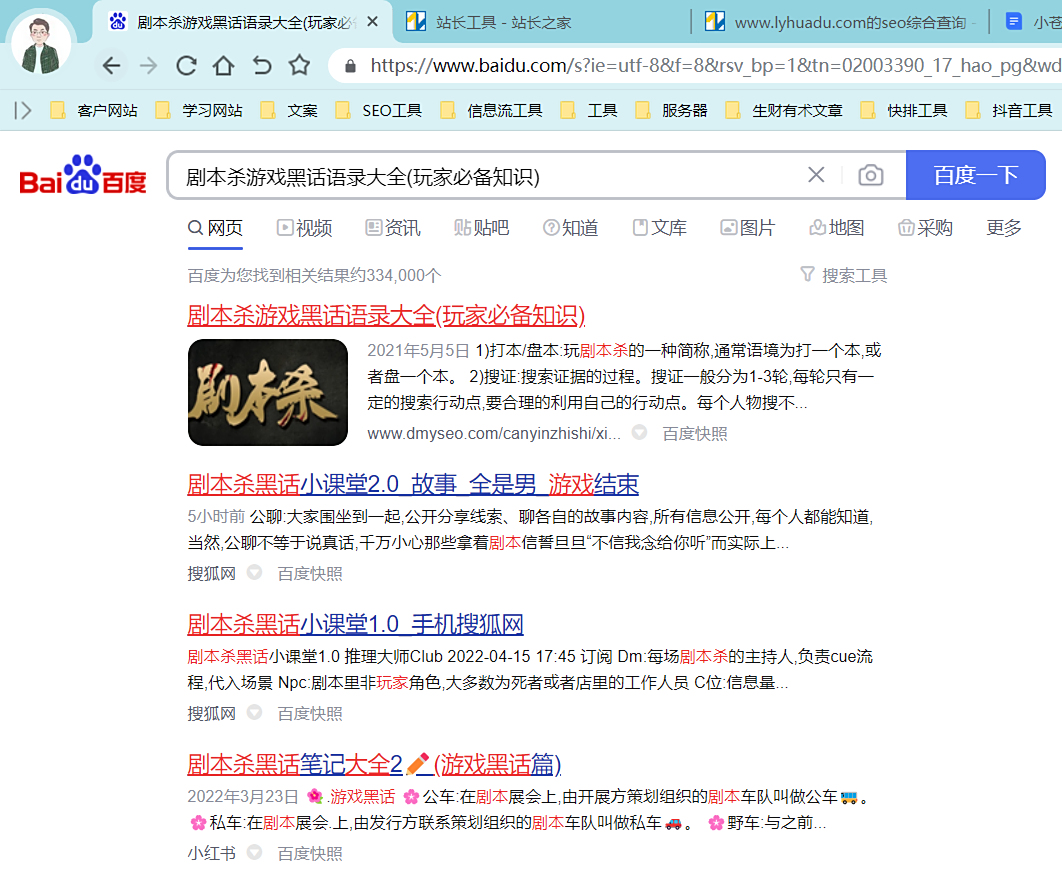
Task: Open image search camera icon
Action: [x=870, y=175]
